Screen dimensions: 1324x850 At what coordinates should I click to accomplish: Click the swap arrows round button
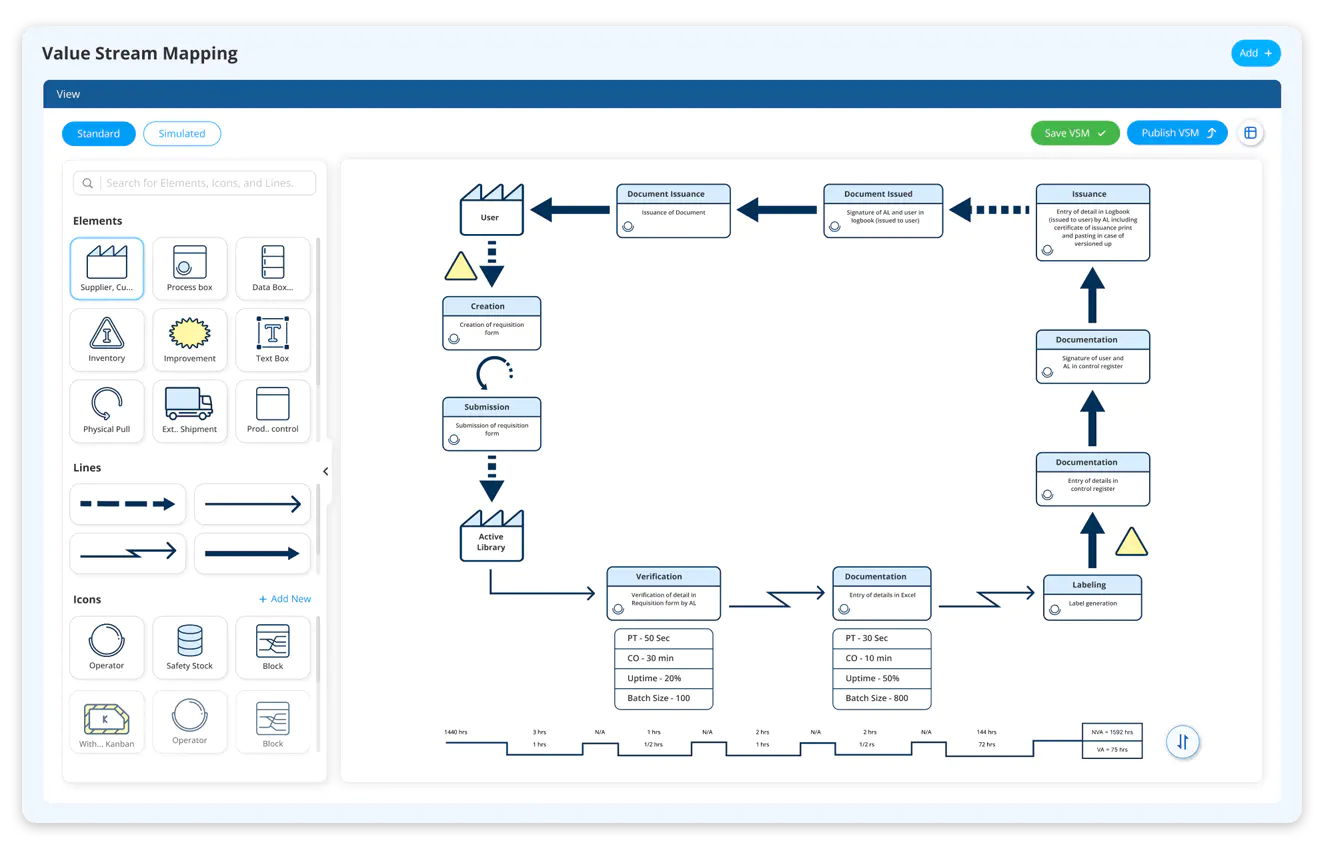coord(1183,742)
